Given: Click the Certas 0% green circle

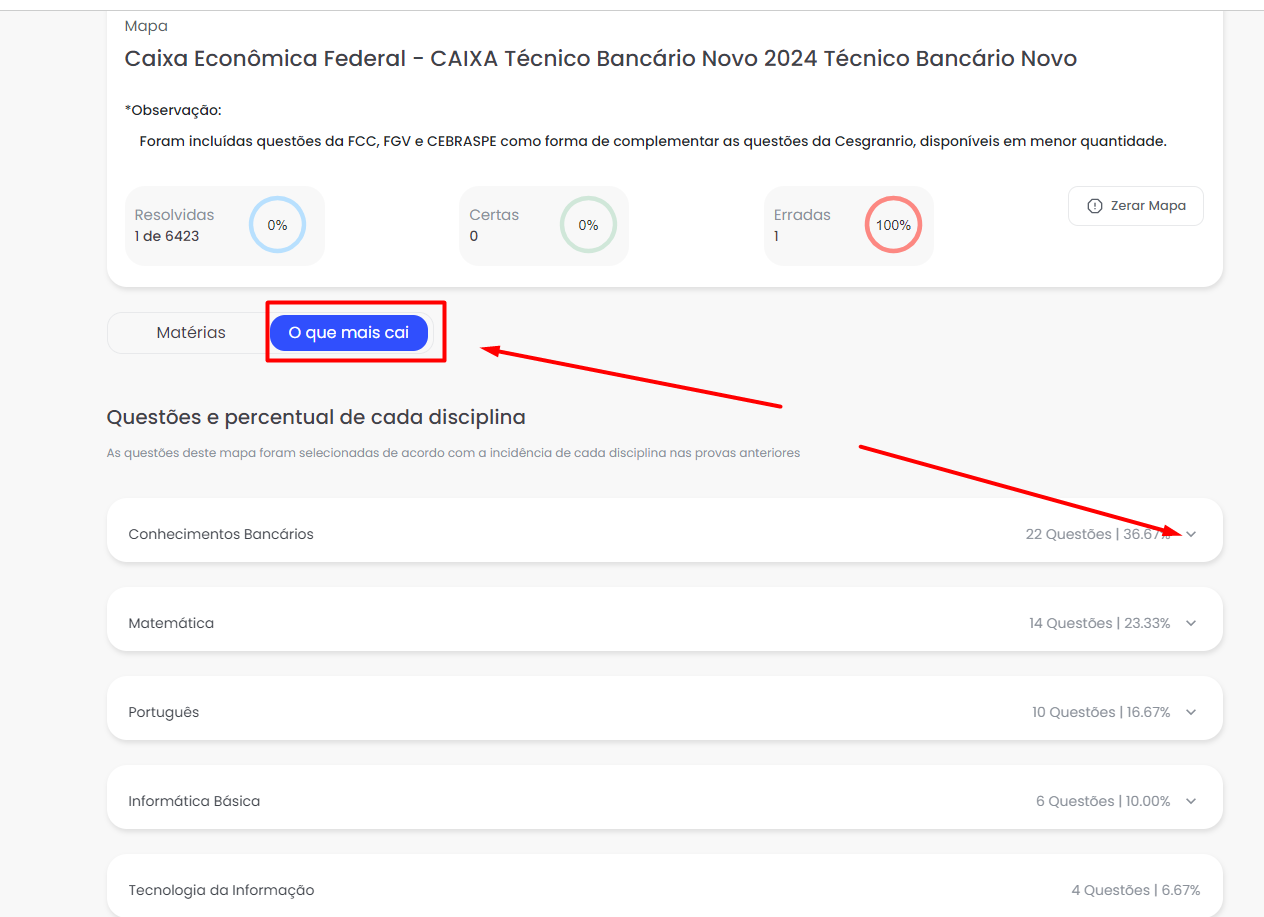Looking at the screenshot, I should tap(588, 225).
